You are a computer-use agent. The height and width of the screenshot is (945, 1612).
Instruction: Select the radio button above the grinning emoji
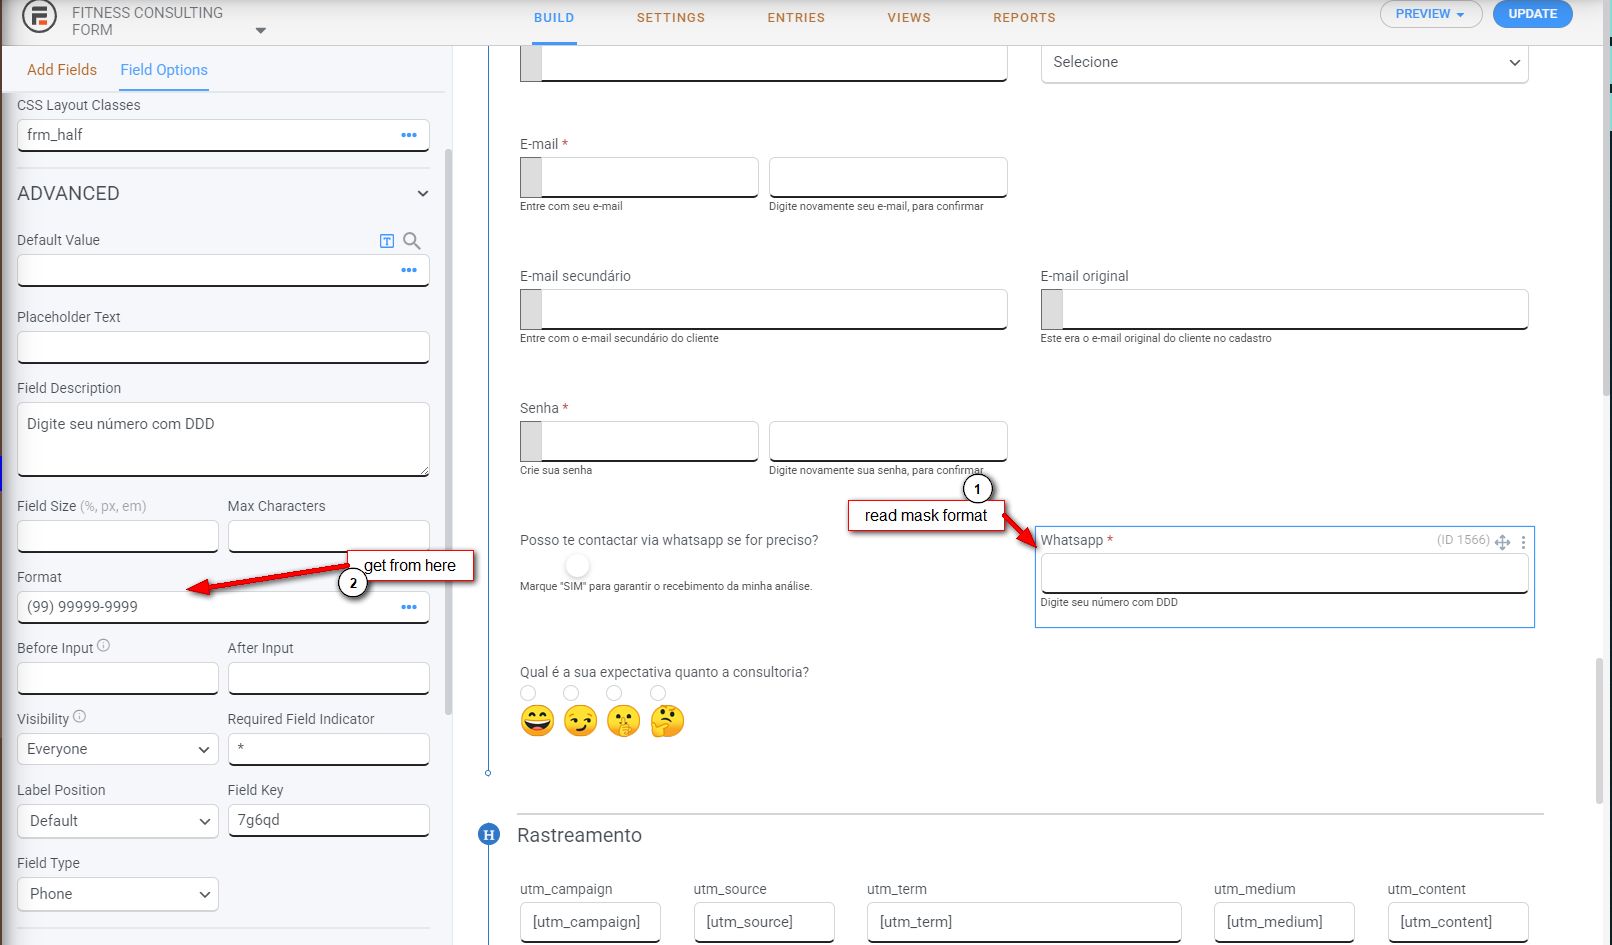(x=528, y=693)
